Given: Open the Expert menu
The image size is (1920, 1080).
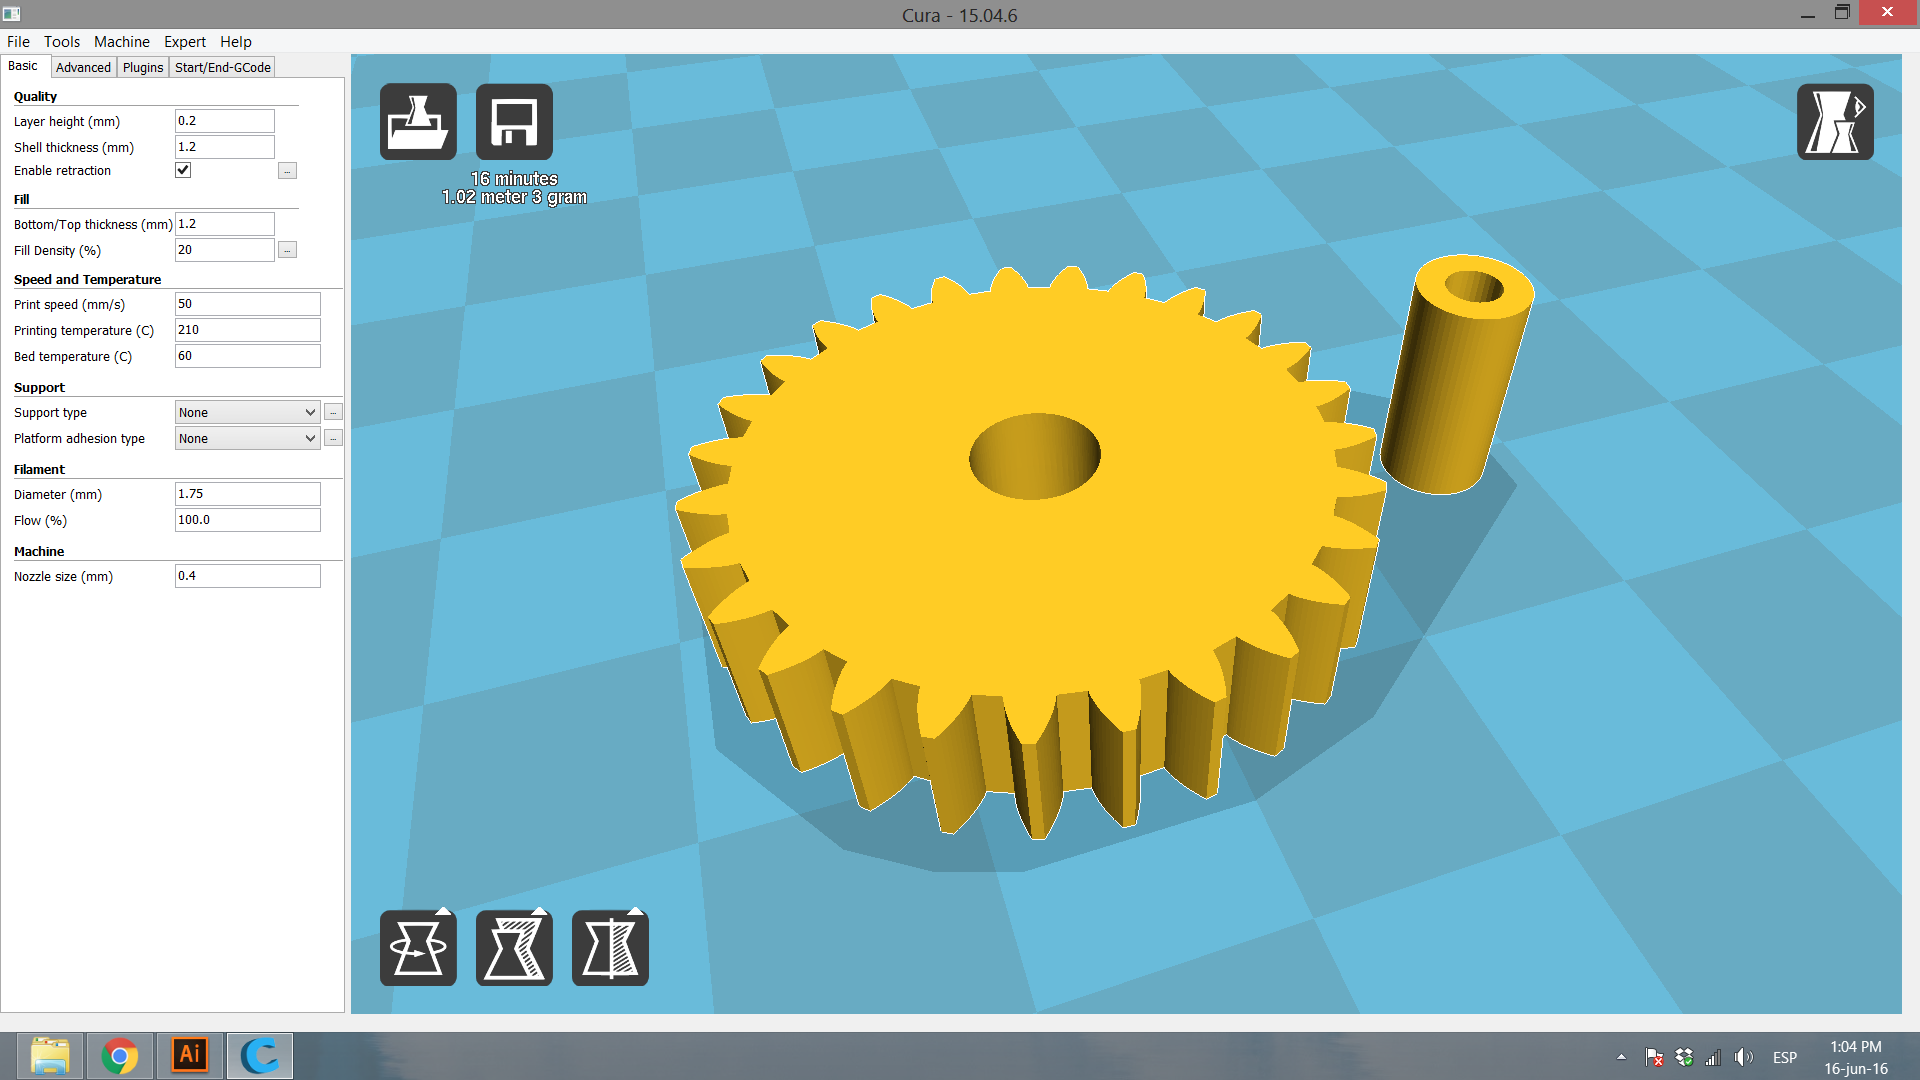Looking at the screenshot, I should 185,41.
